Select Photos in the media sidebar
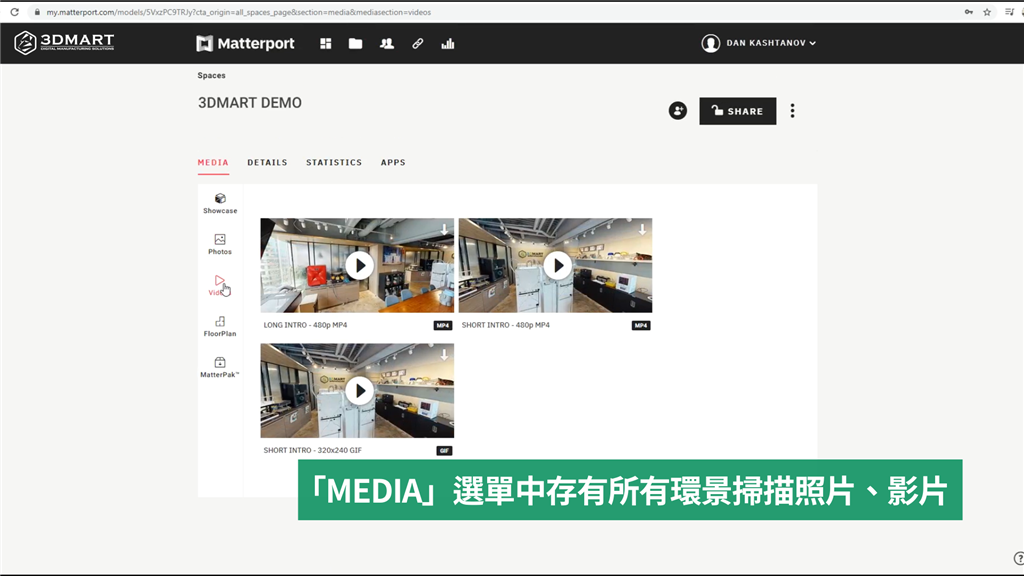 pos(220,244)
